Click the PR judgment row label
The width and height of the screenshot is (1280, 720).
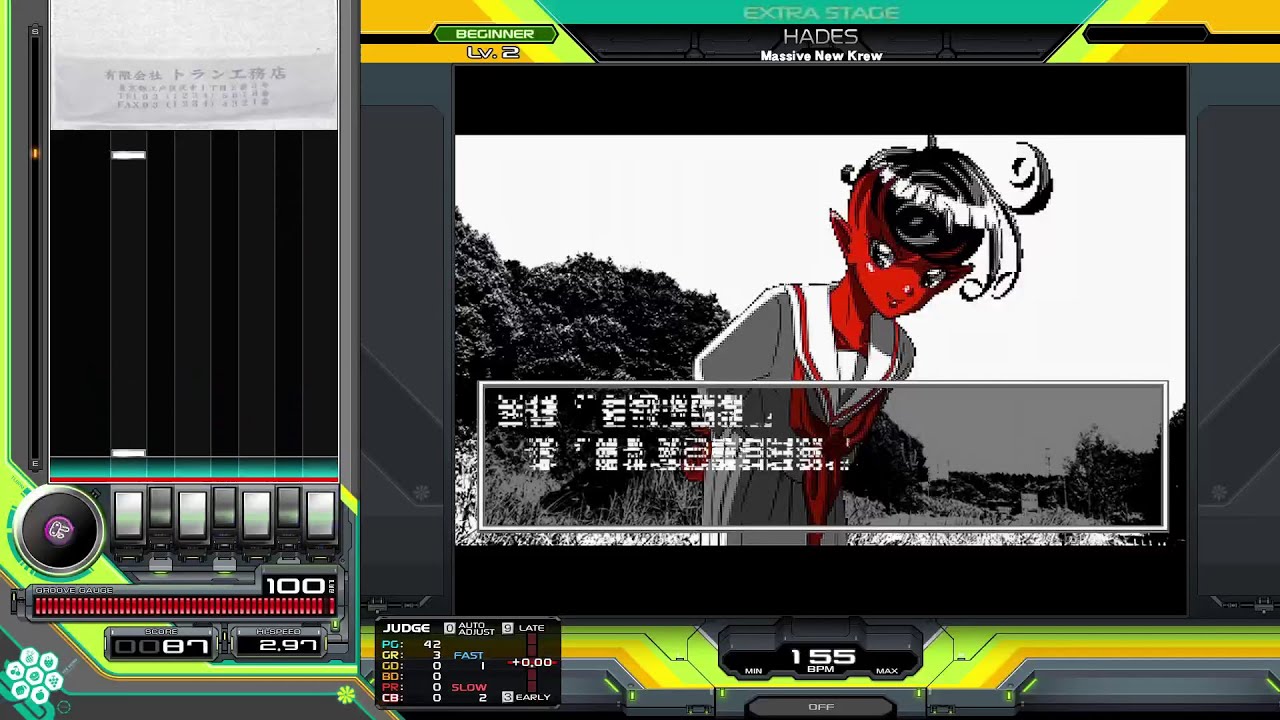click(391, 688)
